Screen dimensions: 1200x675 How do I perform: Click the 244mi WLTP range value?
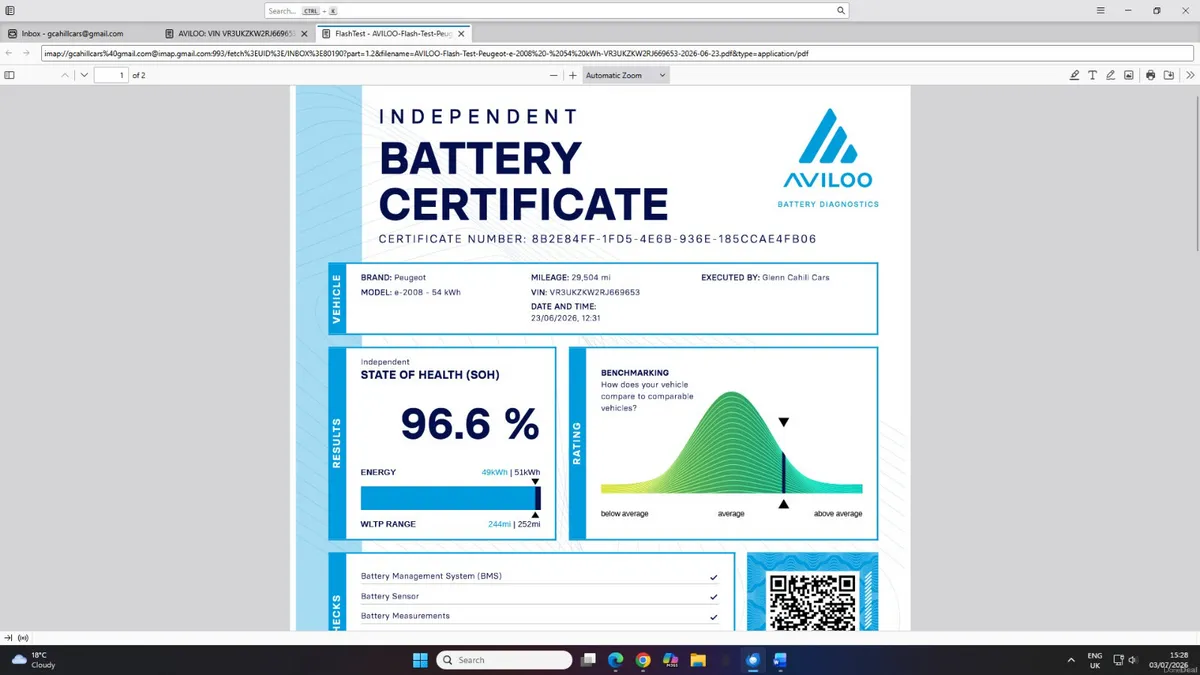(499, 524)
